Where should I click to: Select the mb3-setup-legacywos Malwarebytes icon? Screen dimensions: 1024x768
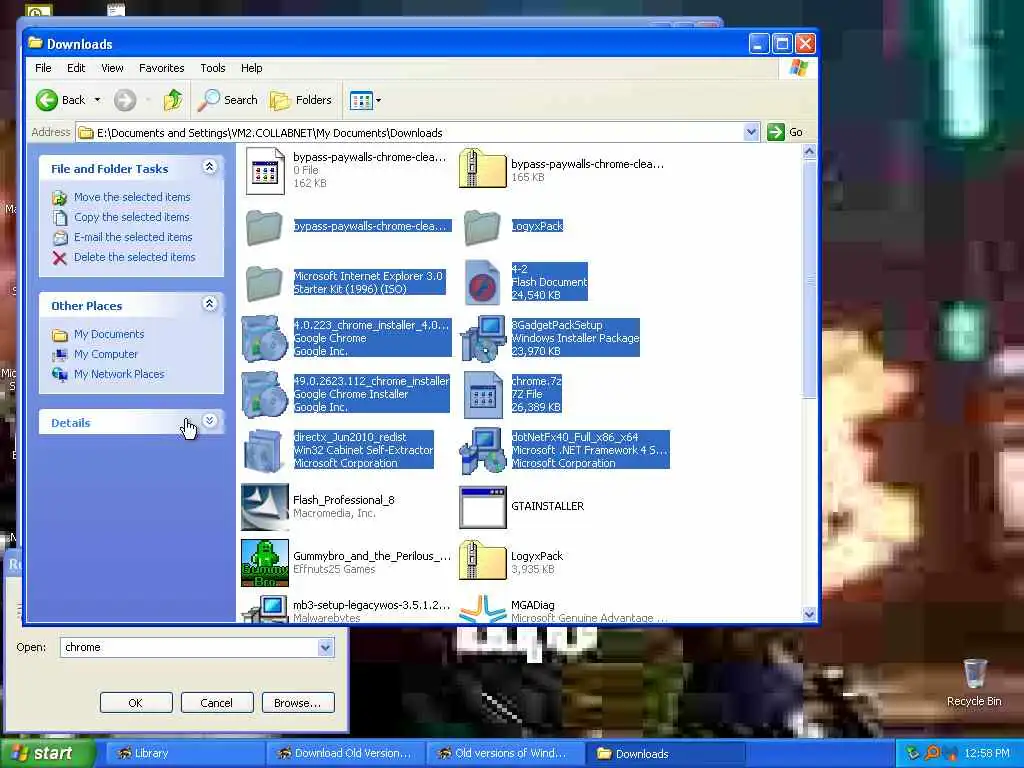[x=264, y=609]
